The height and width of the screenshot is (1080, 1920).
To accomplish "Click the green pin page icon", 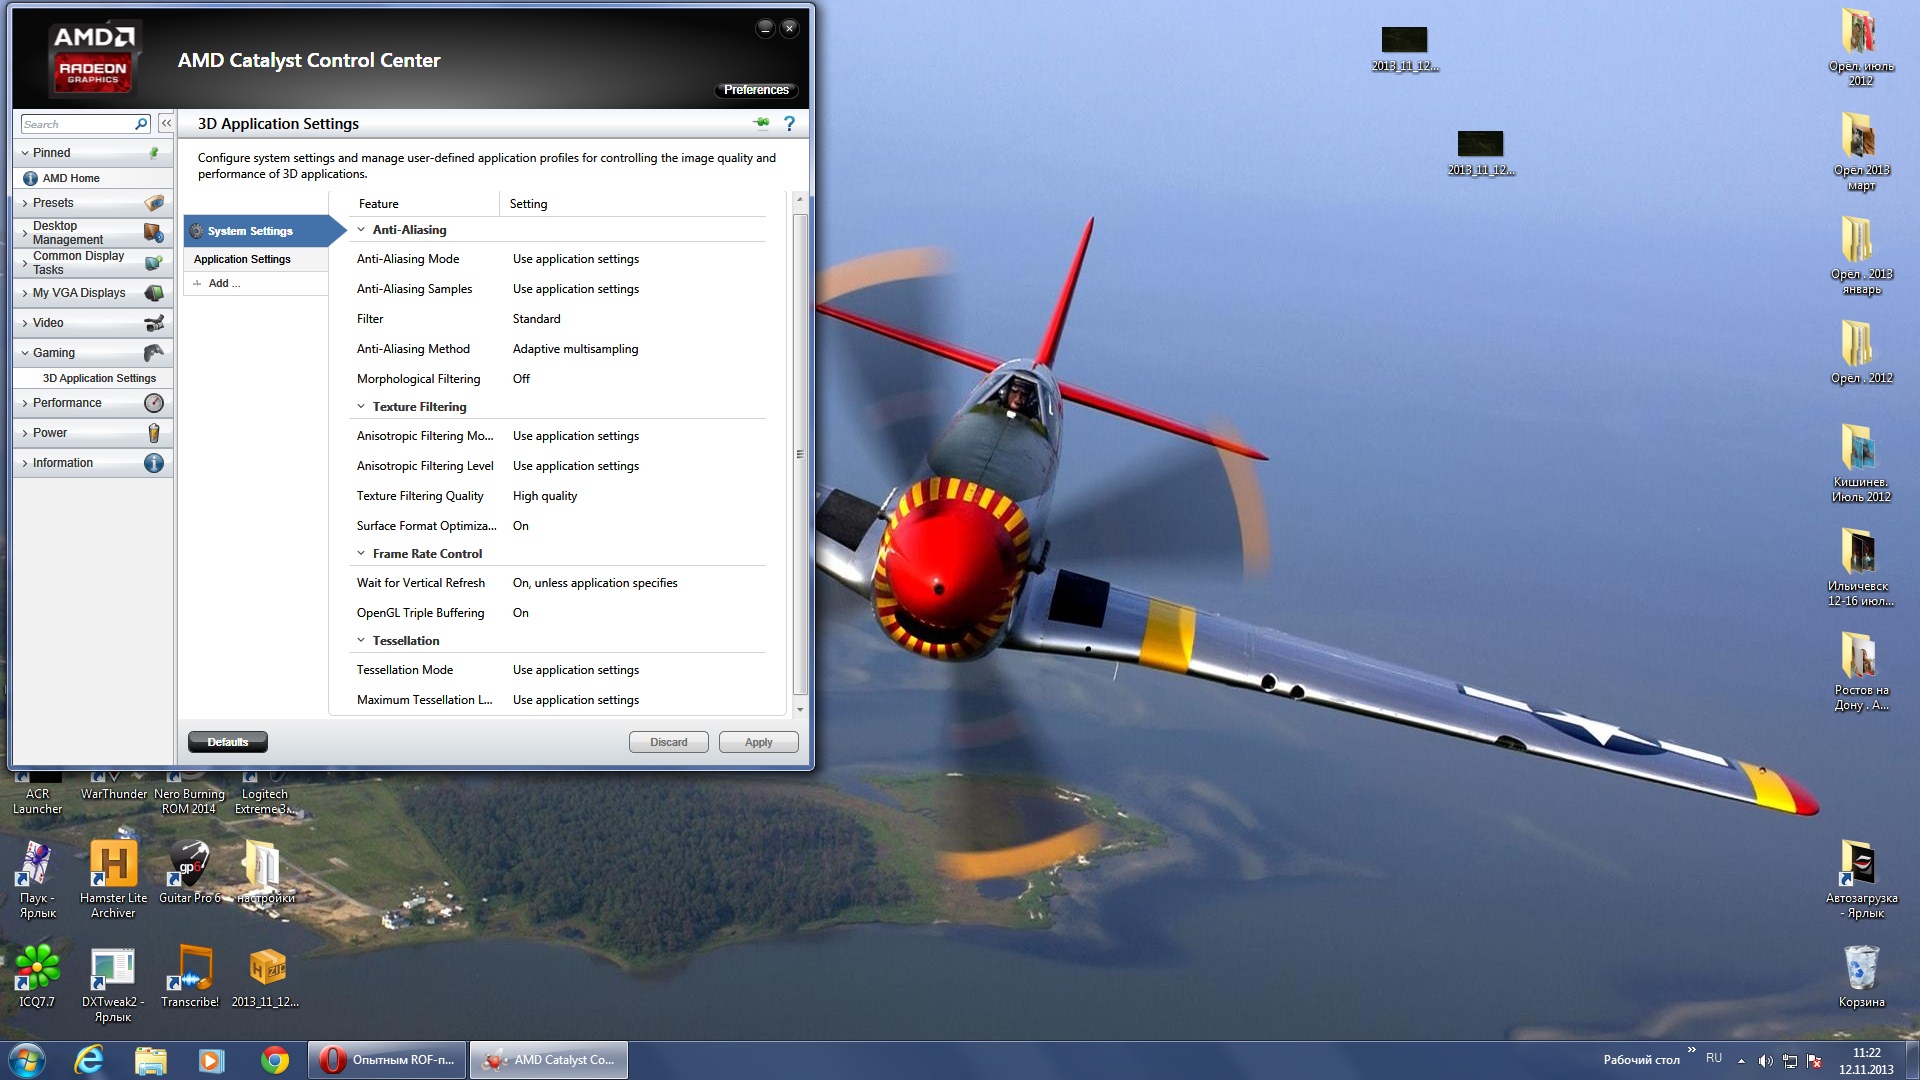I will click(x=762, y=123).
